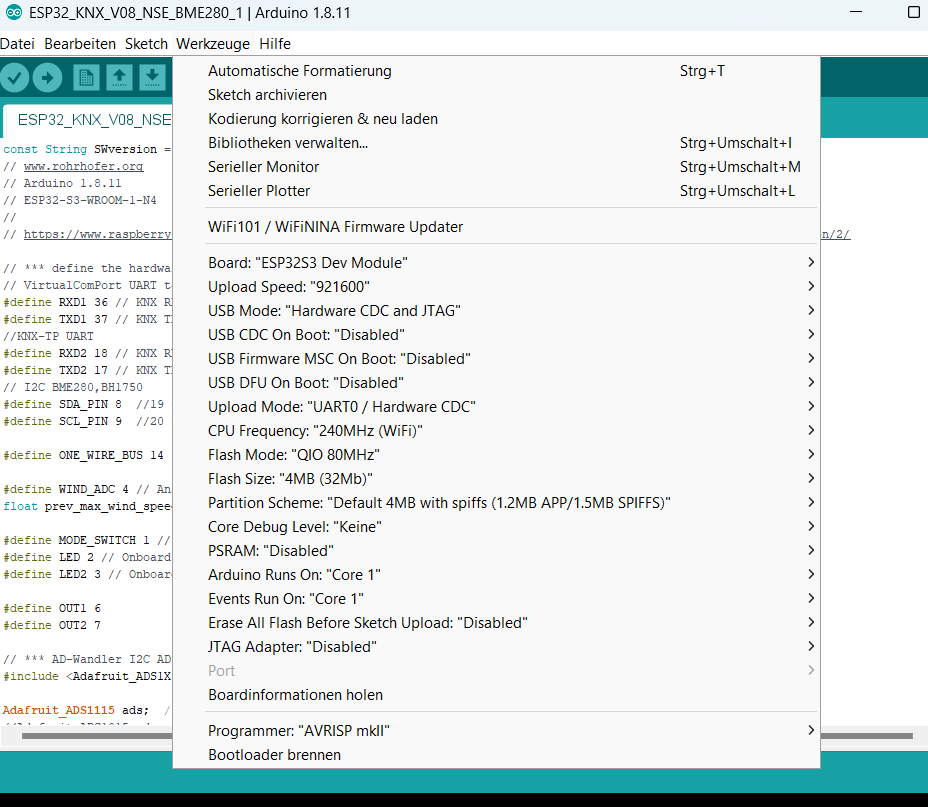Click the Open sketch up-arrow icon
The image size is (928, 807).
coord(119,78)
